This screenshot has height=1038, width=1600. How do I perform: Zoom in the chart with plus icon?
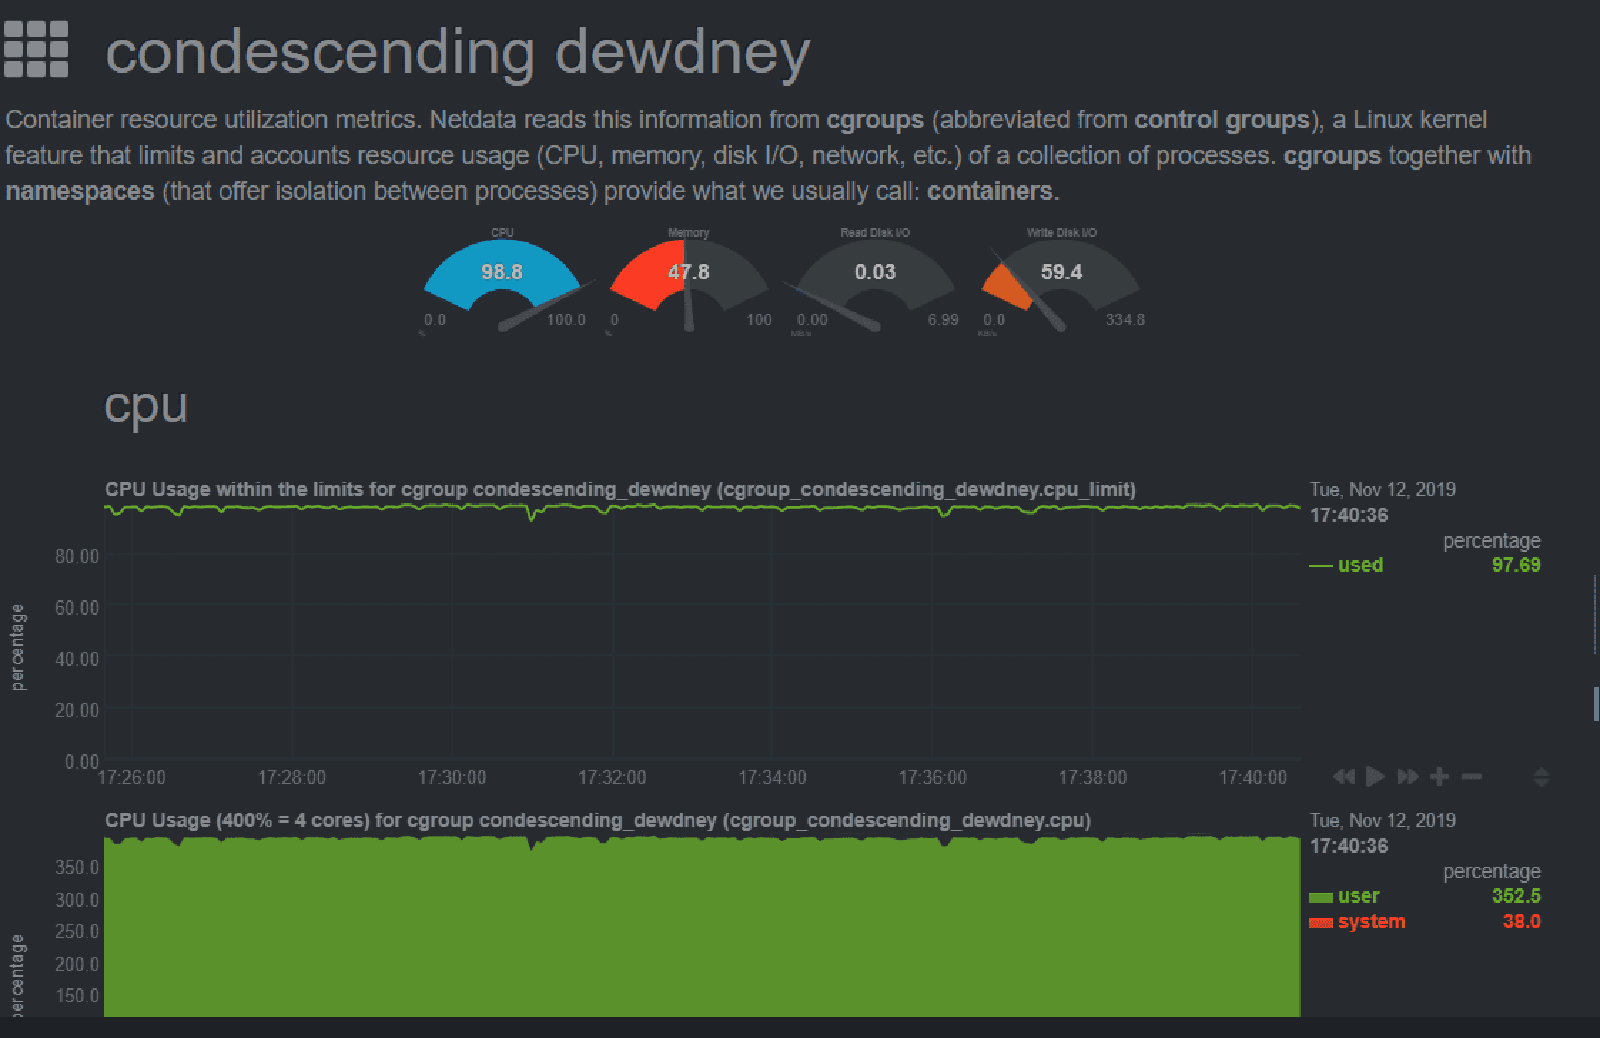pos(1439,777)
